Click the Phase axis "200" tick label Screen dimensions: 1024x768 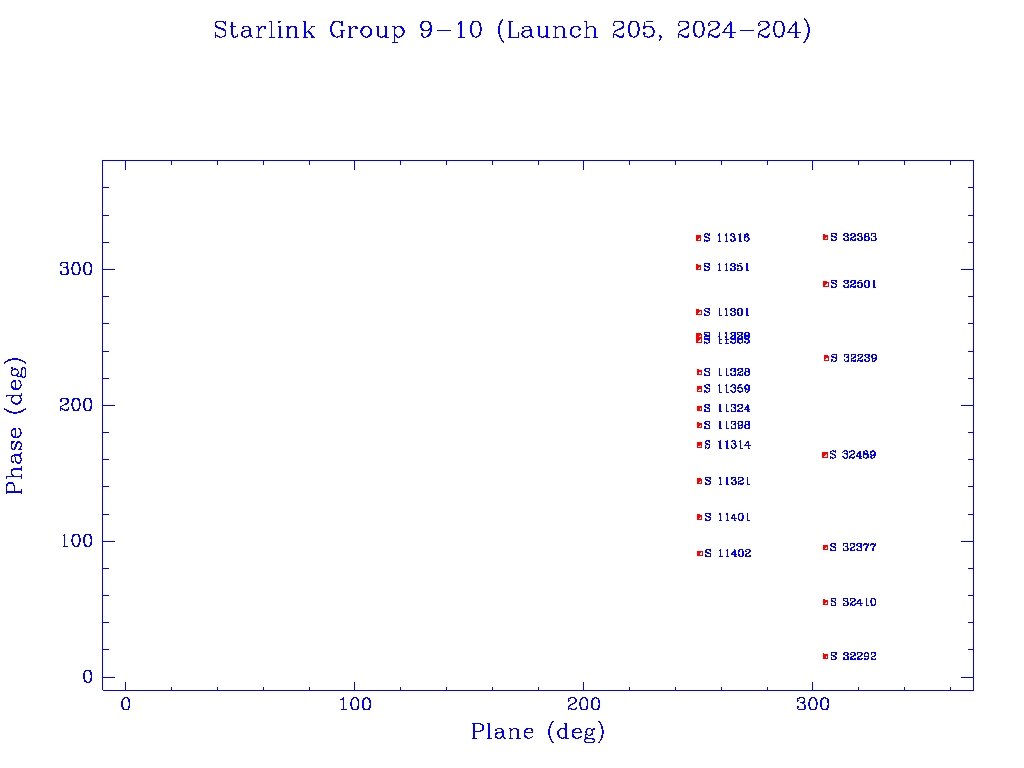pos(76,405)
